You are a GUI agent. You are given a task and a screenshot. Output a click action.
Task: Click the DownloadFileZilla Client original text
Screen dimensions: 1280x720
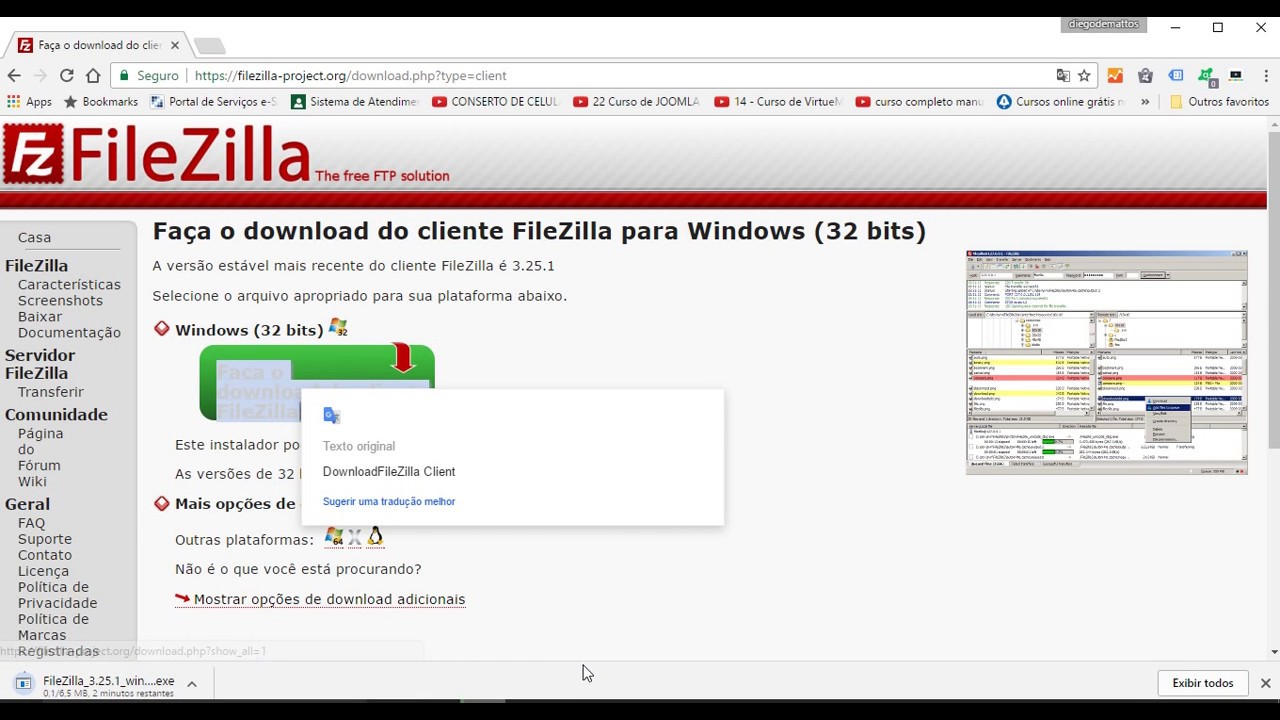point(389,471)
